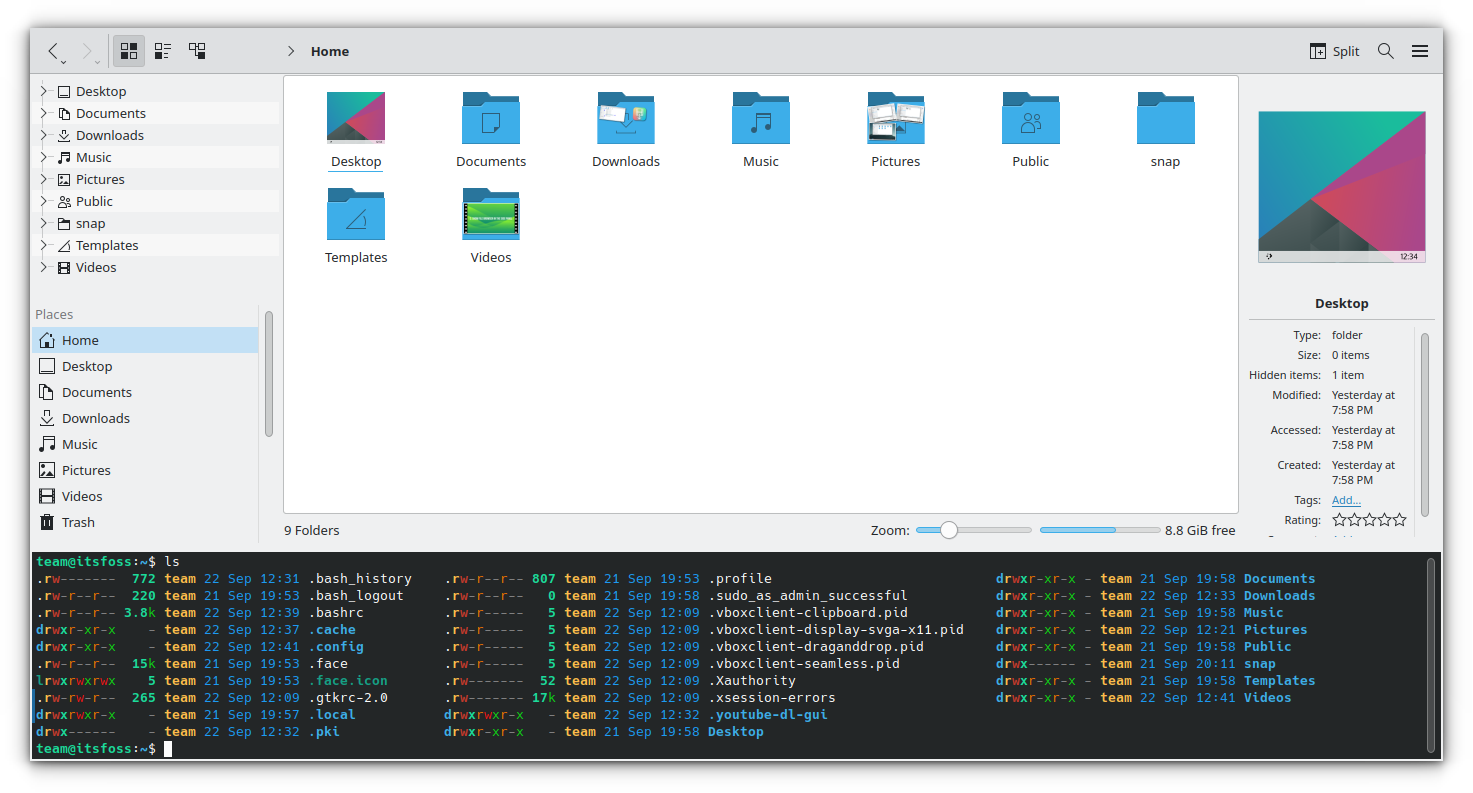Select the Compact view mode icon
The image size is (1473, 793).
[x=163, y=50]
